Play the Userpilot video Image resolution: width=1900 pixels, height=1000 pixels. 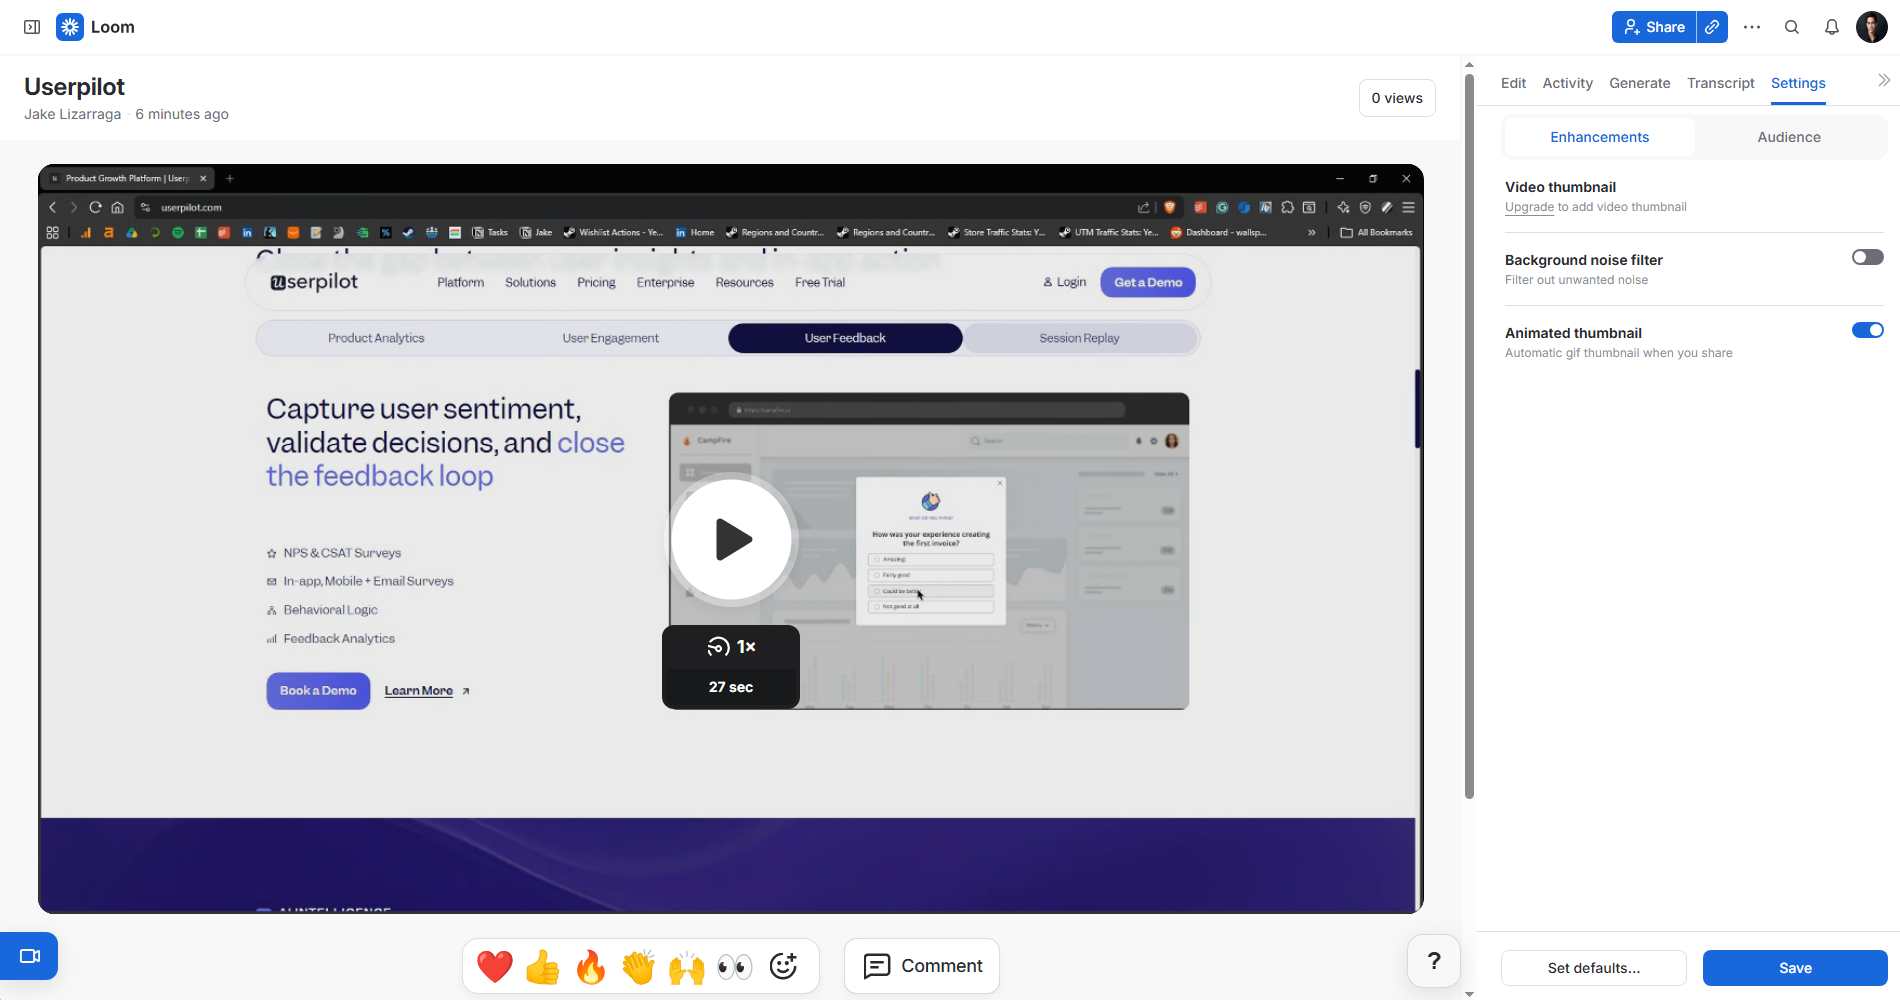pyautogui.click(x=732, y=540)
